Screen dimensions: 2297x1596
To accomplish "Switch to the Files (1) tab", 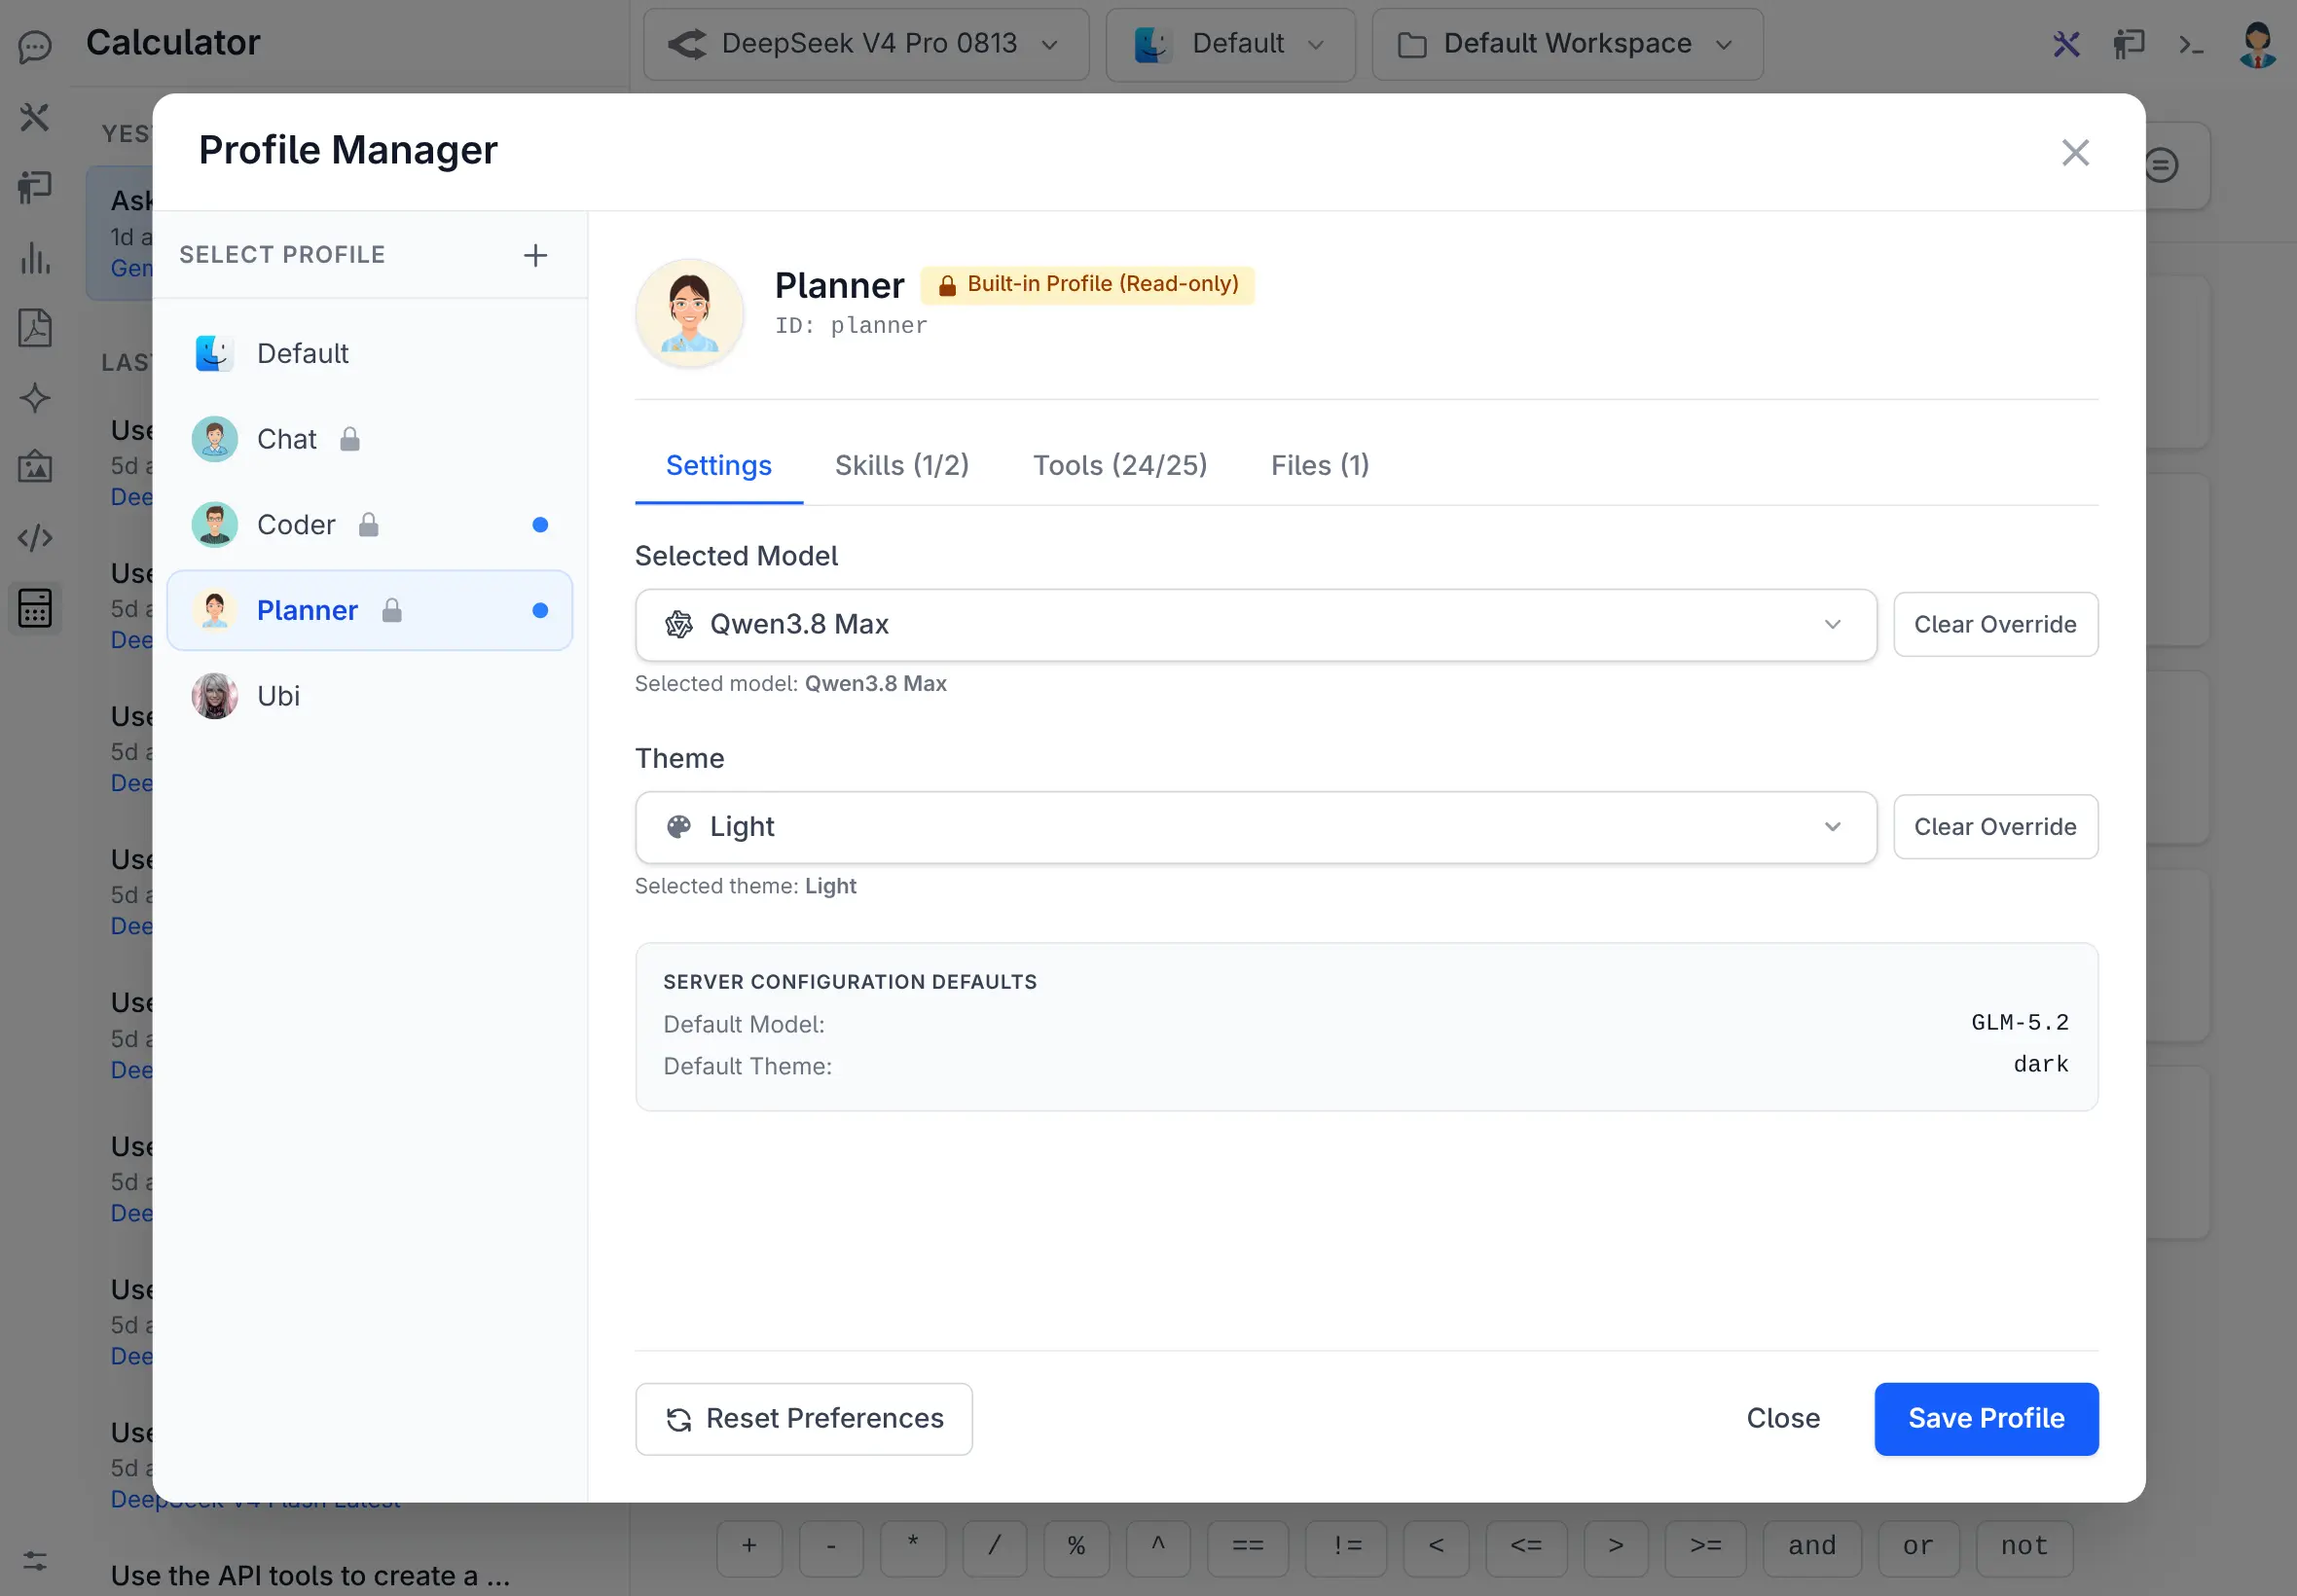I will [1319, 466].
